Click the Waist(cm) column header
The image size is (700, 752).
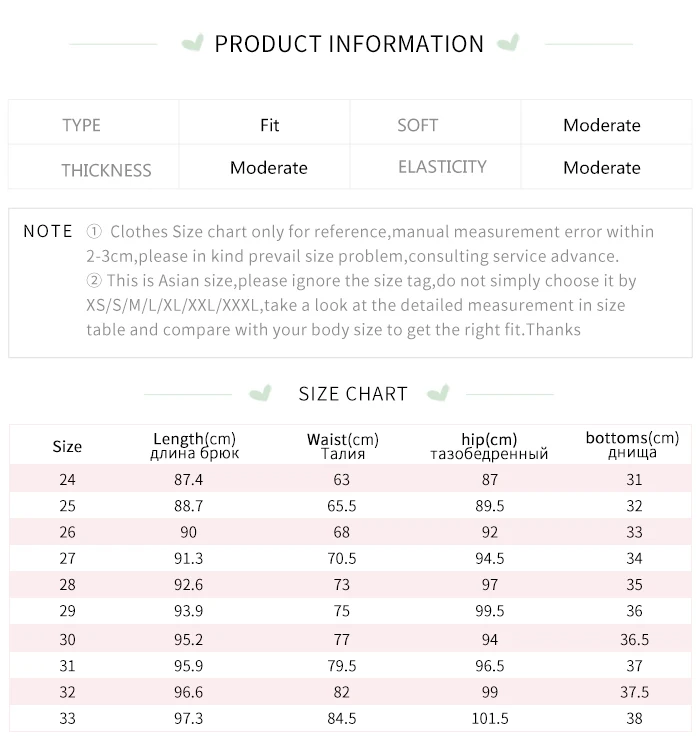pyautogui.click(x=342, y=445)
